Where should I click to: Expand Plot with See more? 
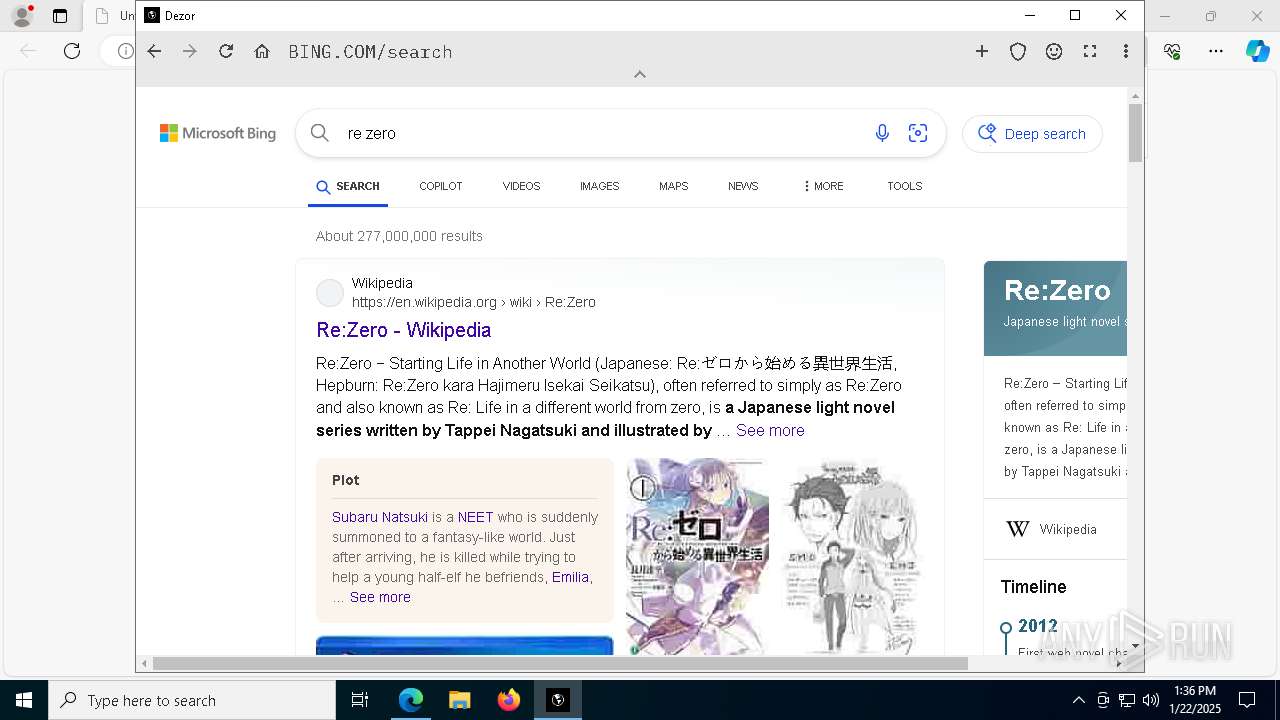[380, 597]
